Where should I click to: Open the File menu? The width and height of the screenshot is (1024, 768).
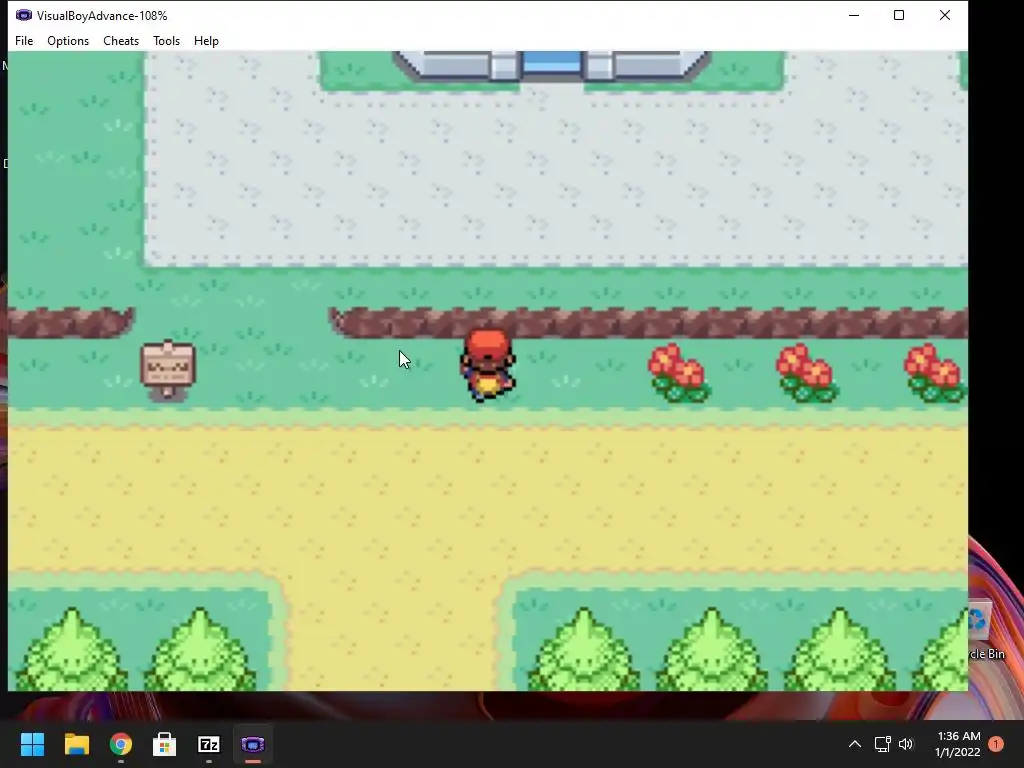click(x=24, y=40)
